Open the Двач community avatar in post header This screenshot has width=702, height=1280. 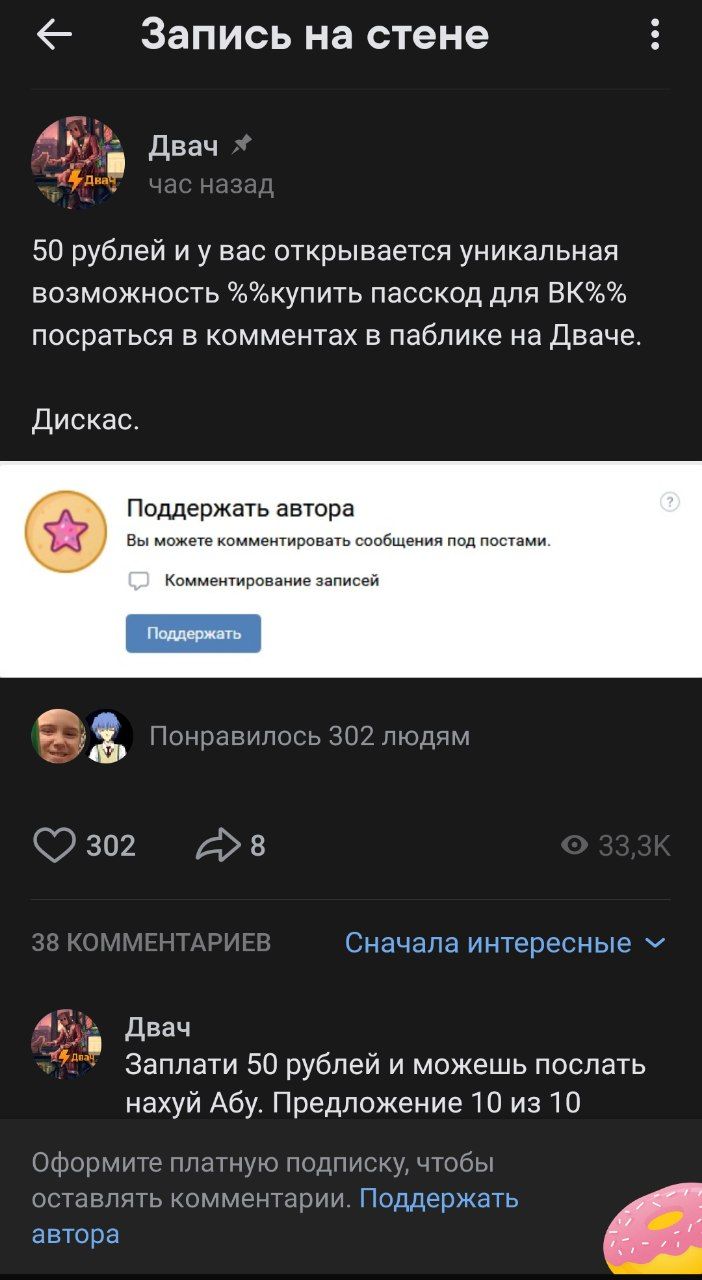(x=79, y=162)
